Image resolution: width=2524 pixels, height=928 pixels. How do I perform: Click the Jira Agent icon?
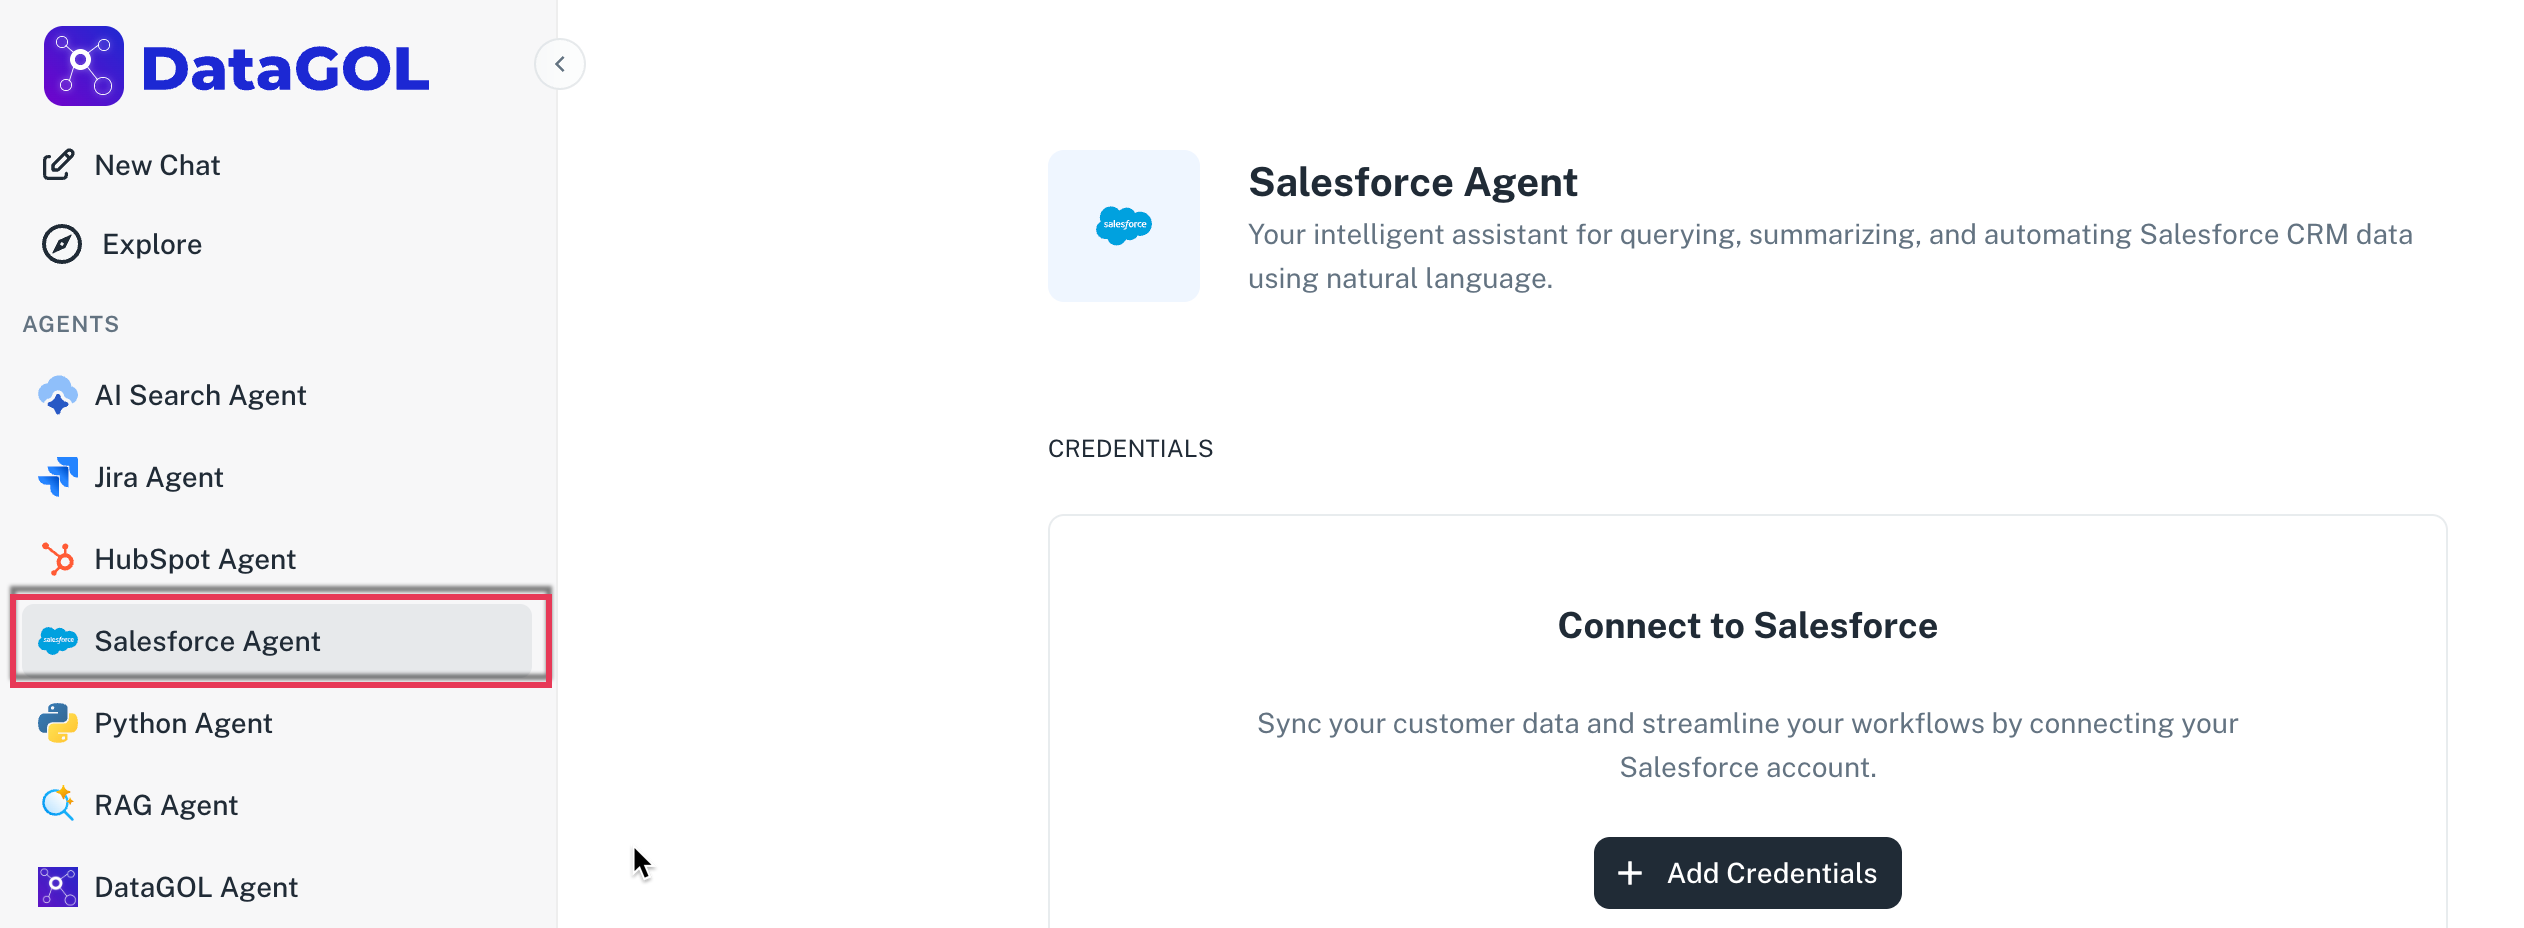58,477
